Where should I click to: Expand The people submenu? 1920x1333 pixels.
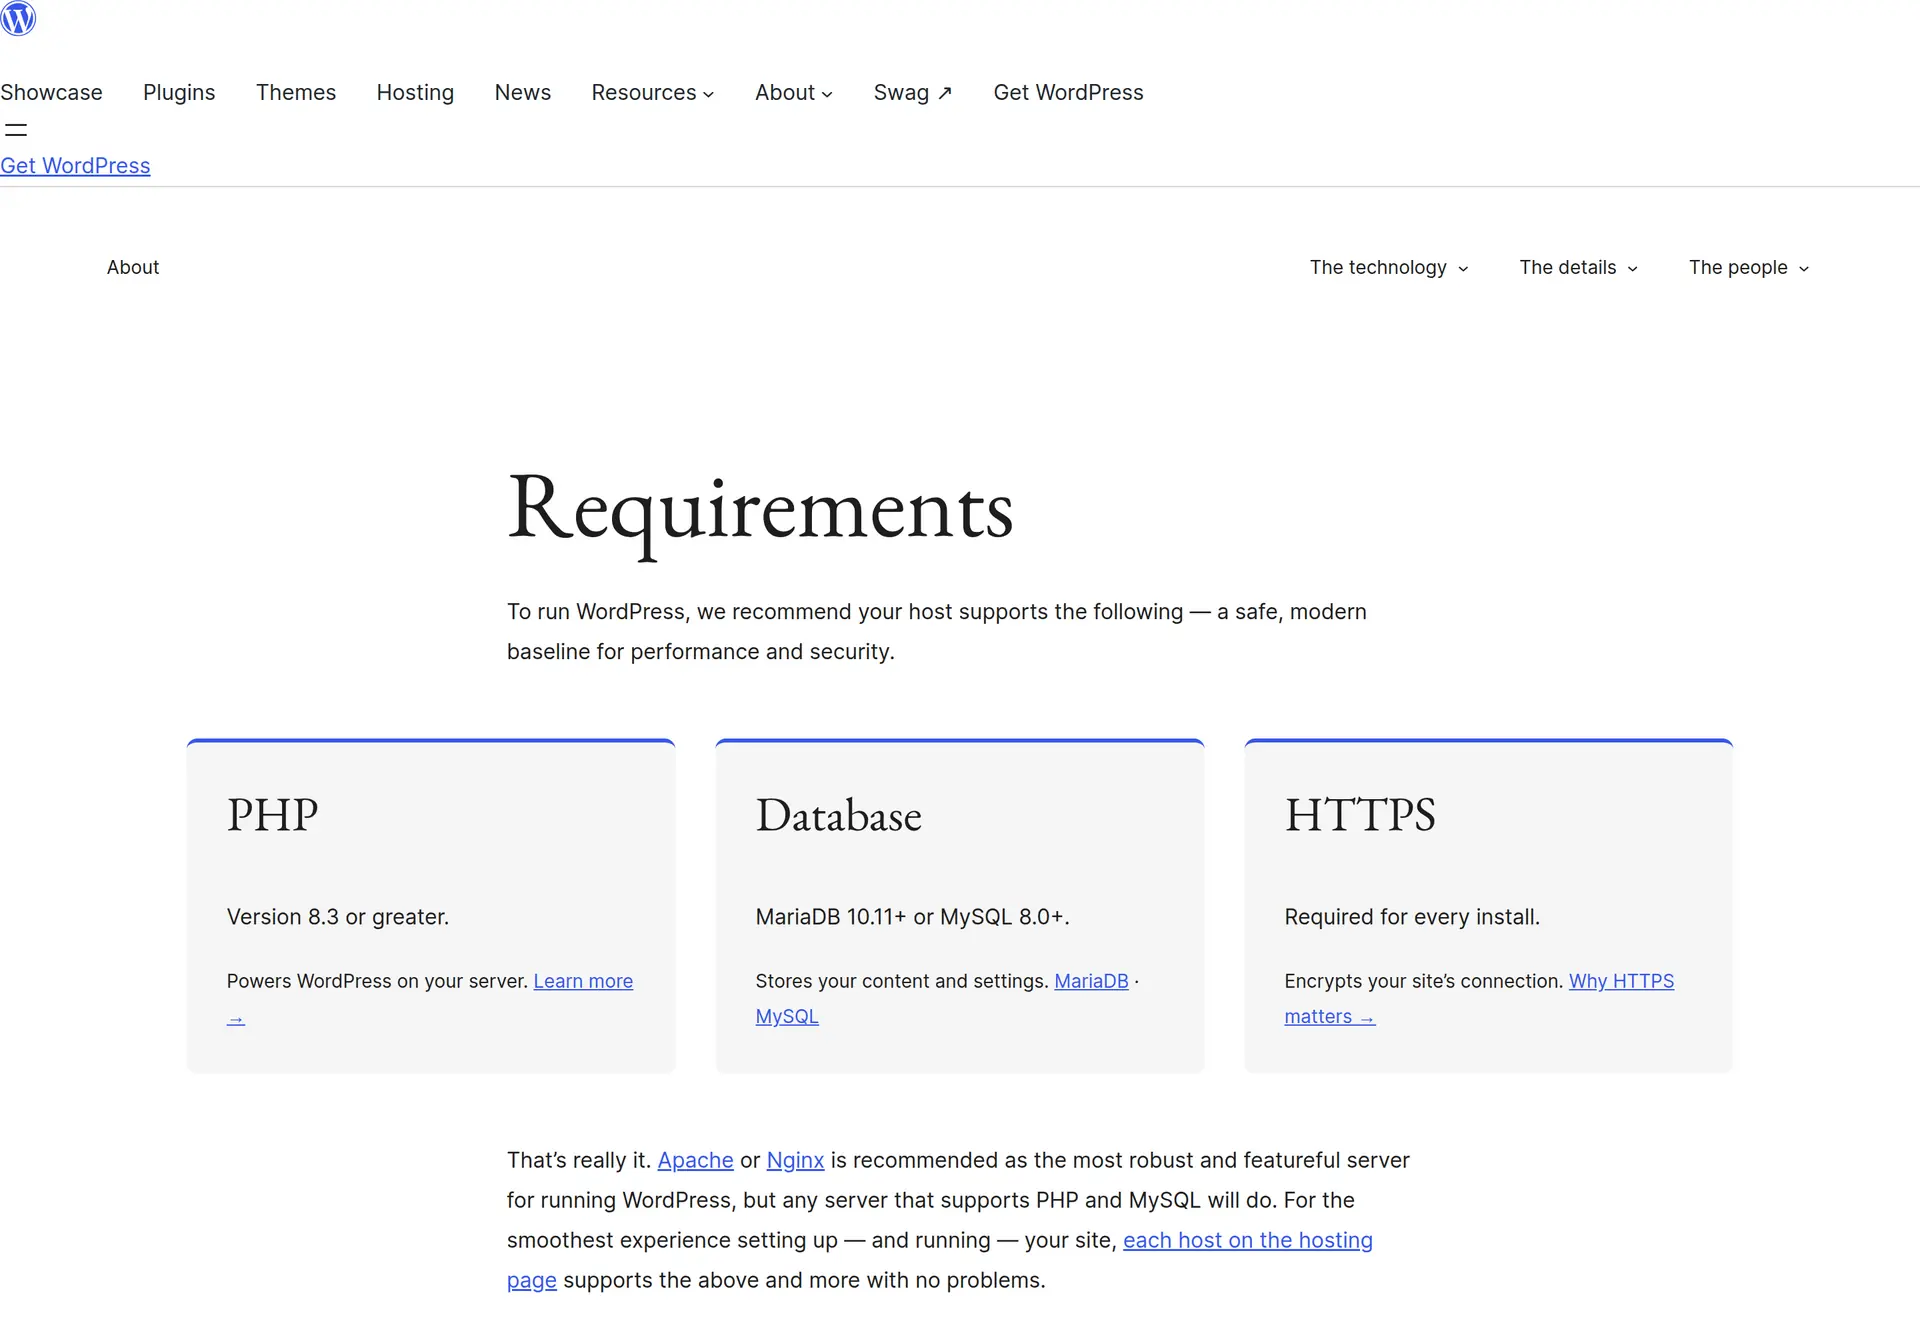1749,267
